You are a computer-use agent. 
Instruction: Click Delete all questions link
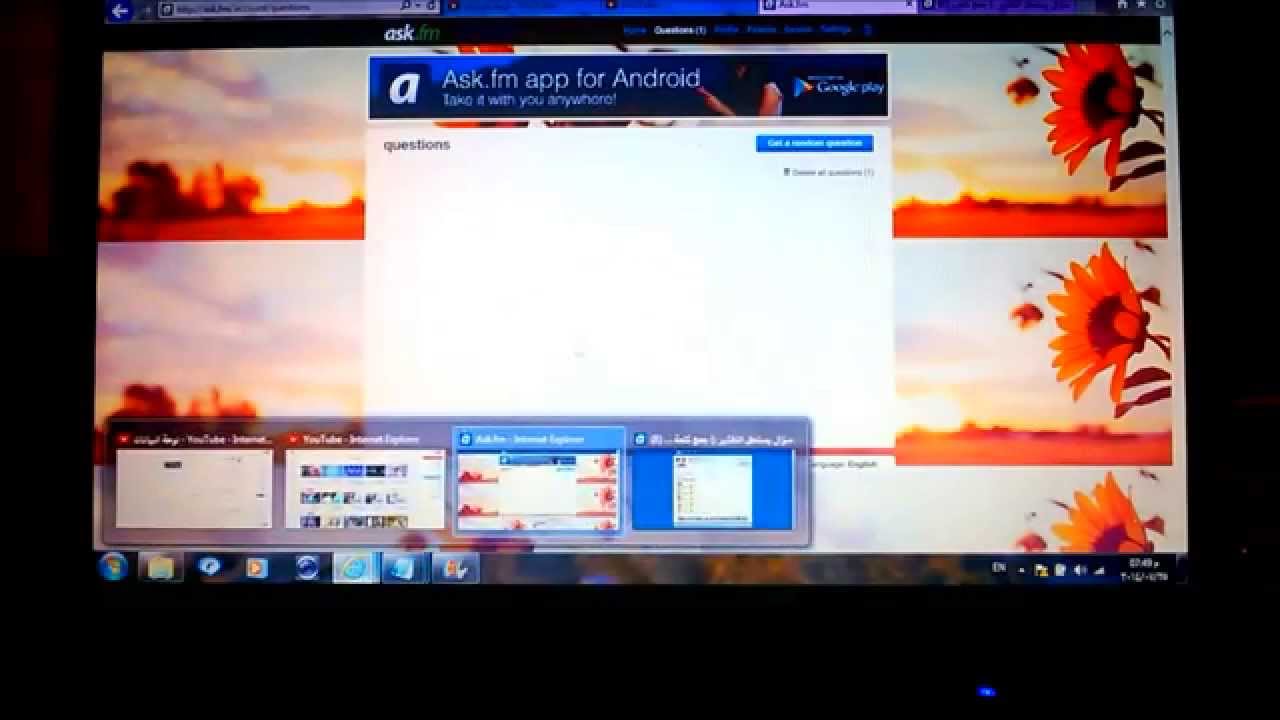828,172
